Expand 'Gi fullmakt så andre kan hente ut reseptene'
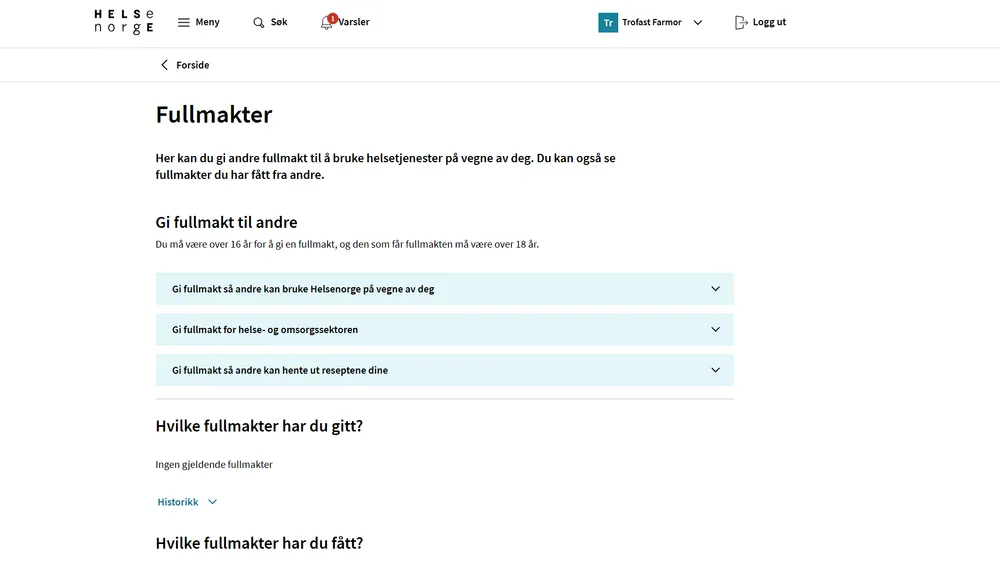Image resolution: width=1000 pixels, height=563 pixels. tap(444, 370)
